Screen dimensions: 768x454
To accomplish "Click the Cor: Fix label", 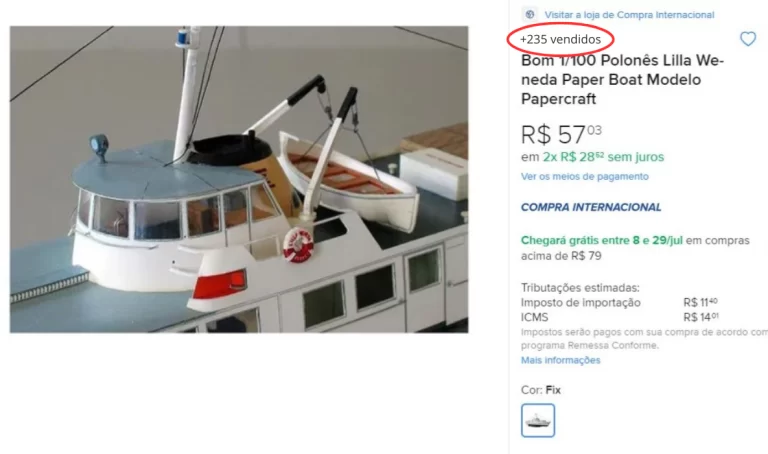I will coord(540,390).
